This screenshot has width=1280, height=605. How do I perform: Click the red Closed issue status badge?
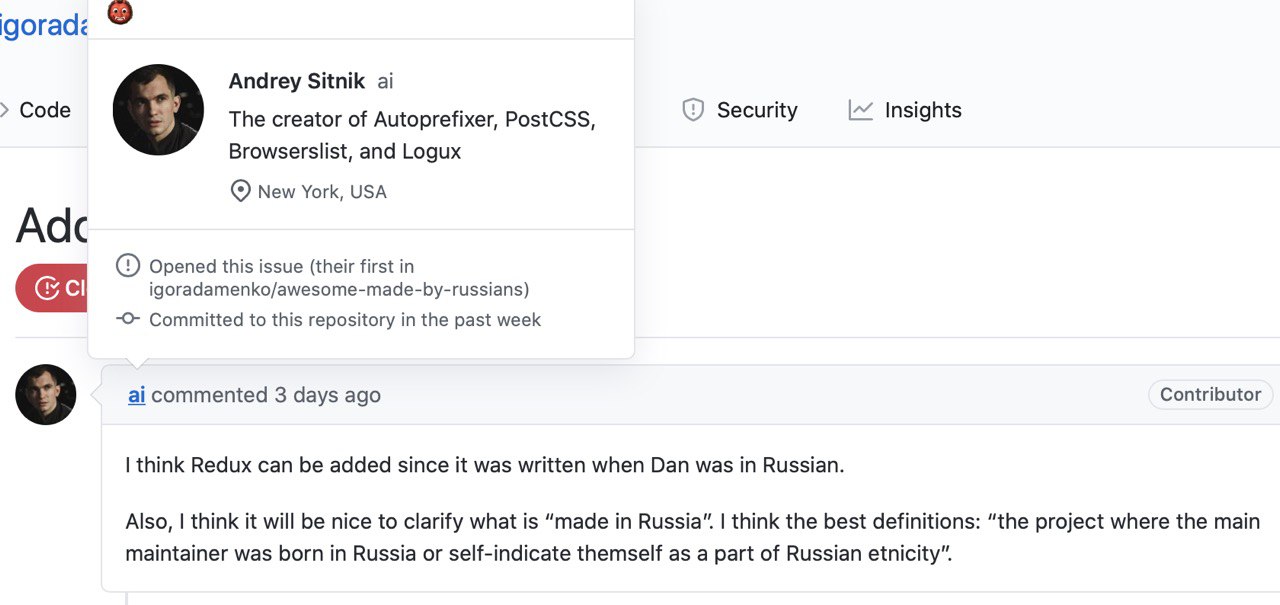coord(52,288)
